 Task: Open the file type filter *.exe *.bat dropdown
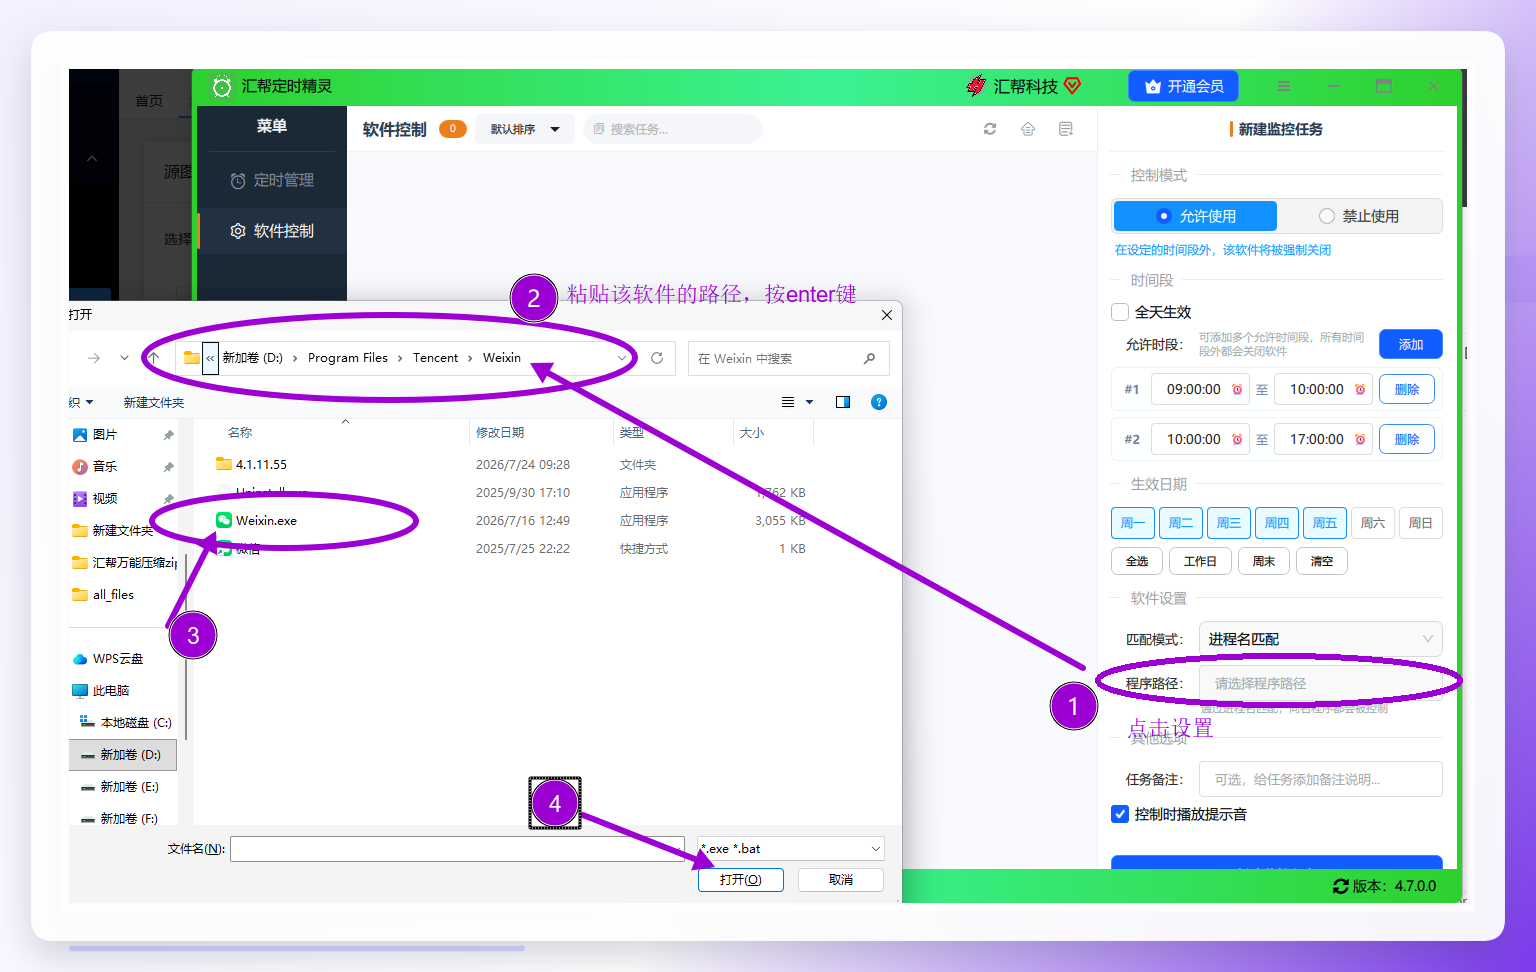[x=791, y=849]
